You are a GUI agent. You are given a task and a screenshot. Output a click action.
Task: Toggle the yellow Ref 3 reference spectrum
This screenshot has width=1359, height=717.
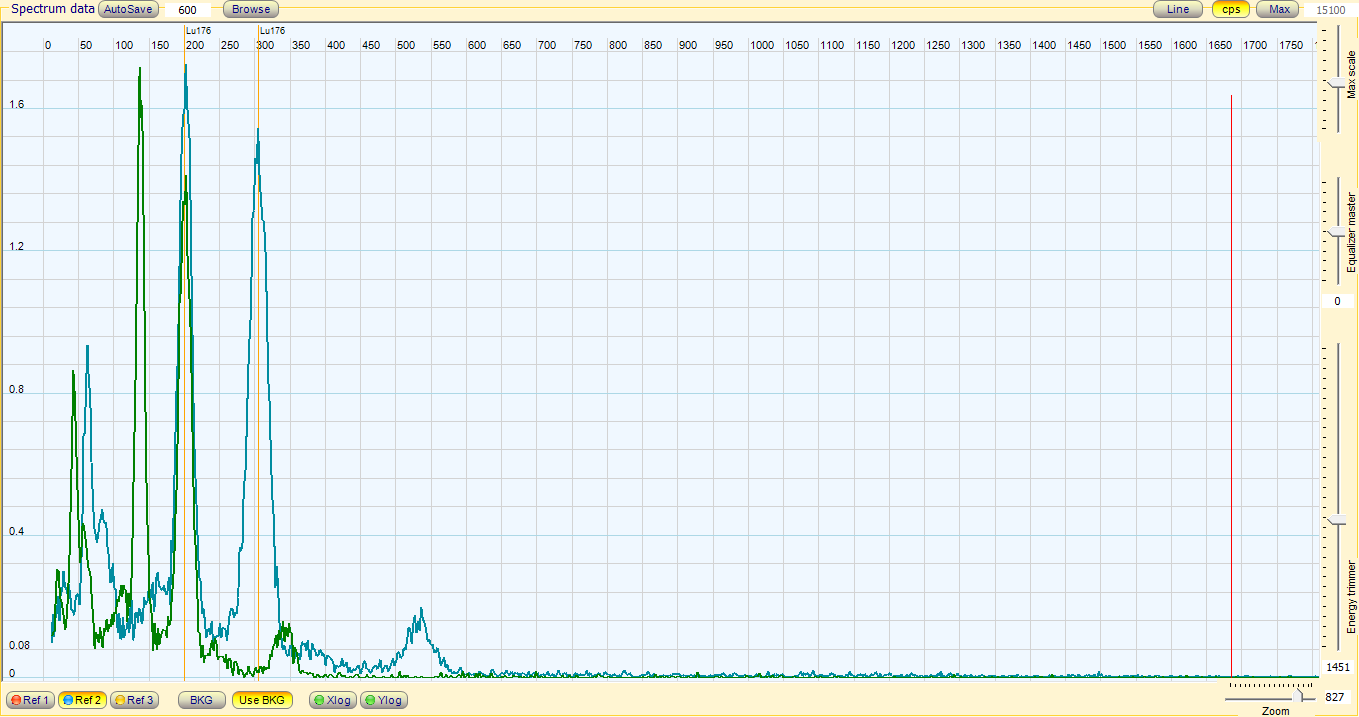(x=134, y=700)
